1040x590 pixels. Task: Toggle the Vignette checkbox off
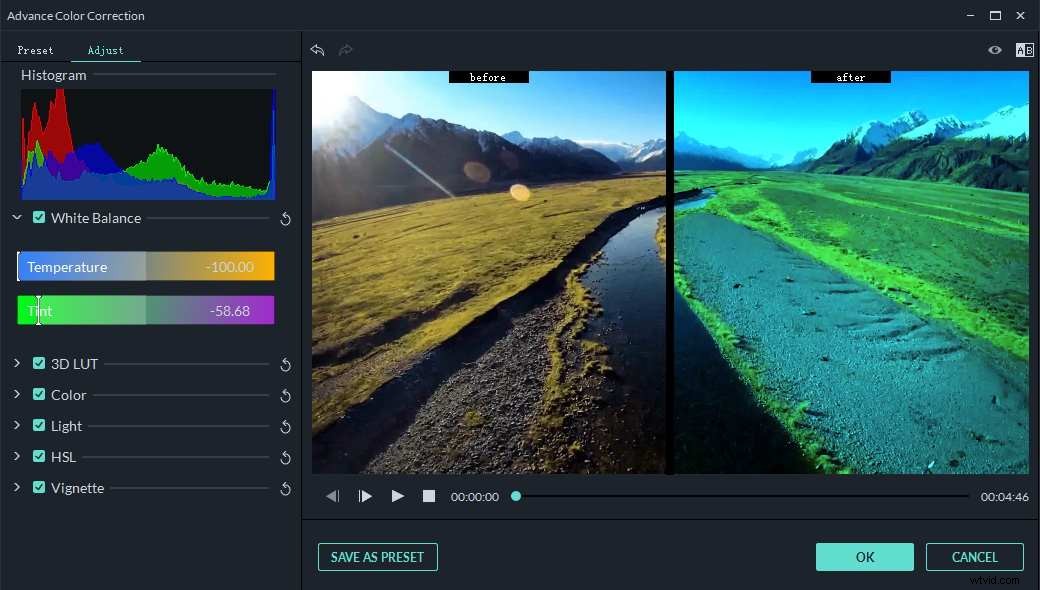pyautogui.click(x=39, y=488)
